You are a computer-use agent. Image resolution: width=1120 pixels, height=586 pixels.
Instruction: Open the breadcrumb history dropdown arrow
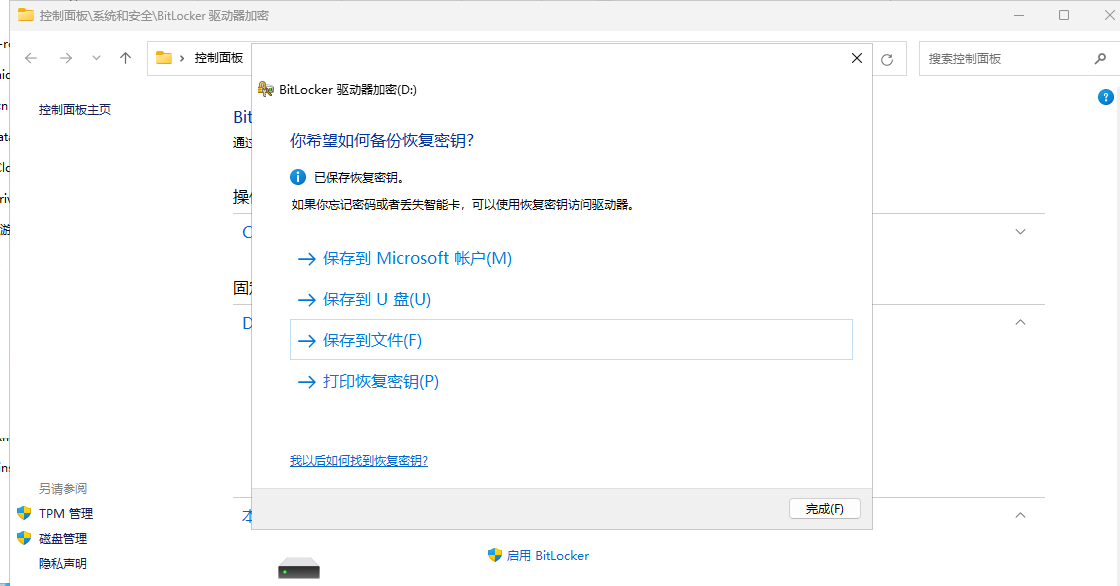[96, 58]
